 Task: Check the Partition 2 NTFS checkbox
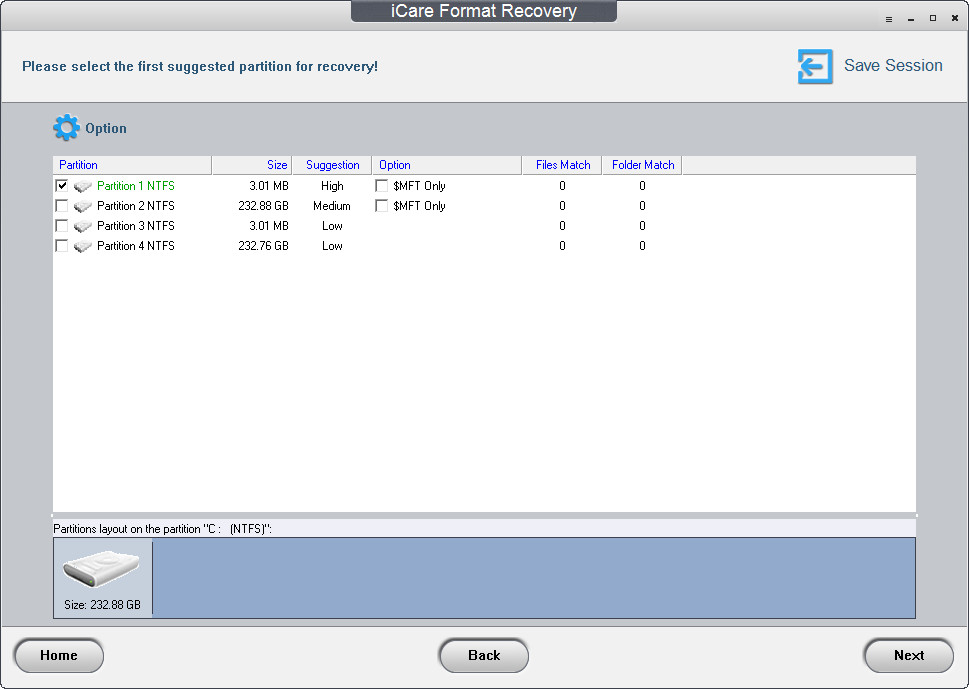tap(62, 206)
